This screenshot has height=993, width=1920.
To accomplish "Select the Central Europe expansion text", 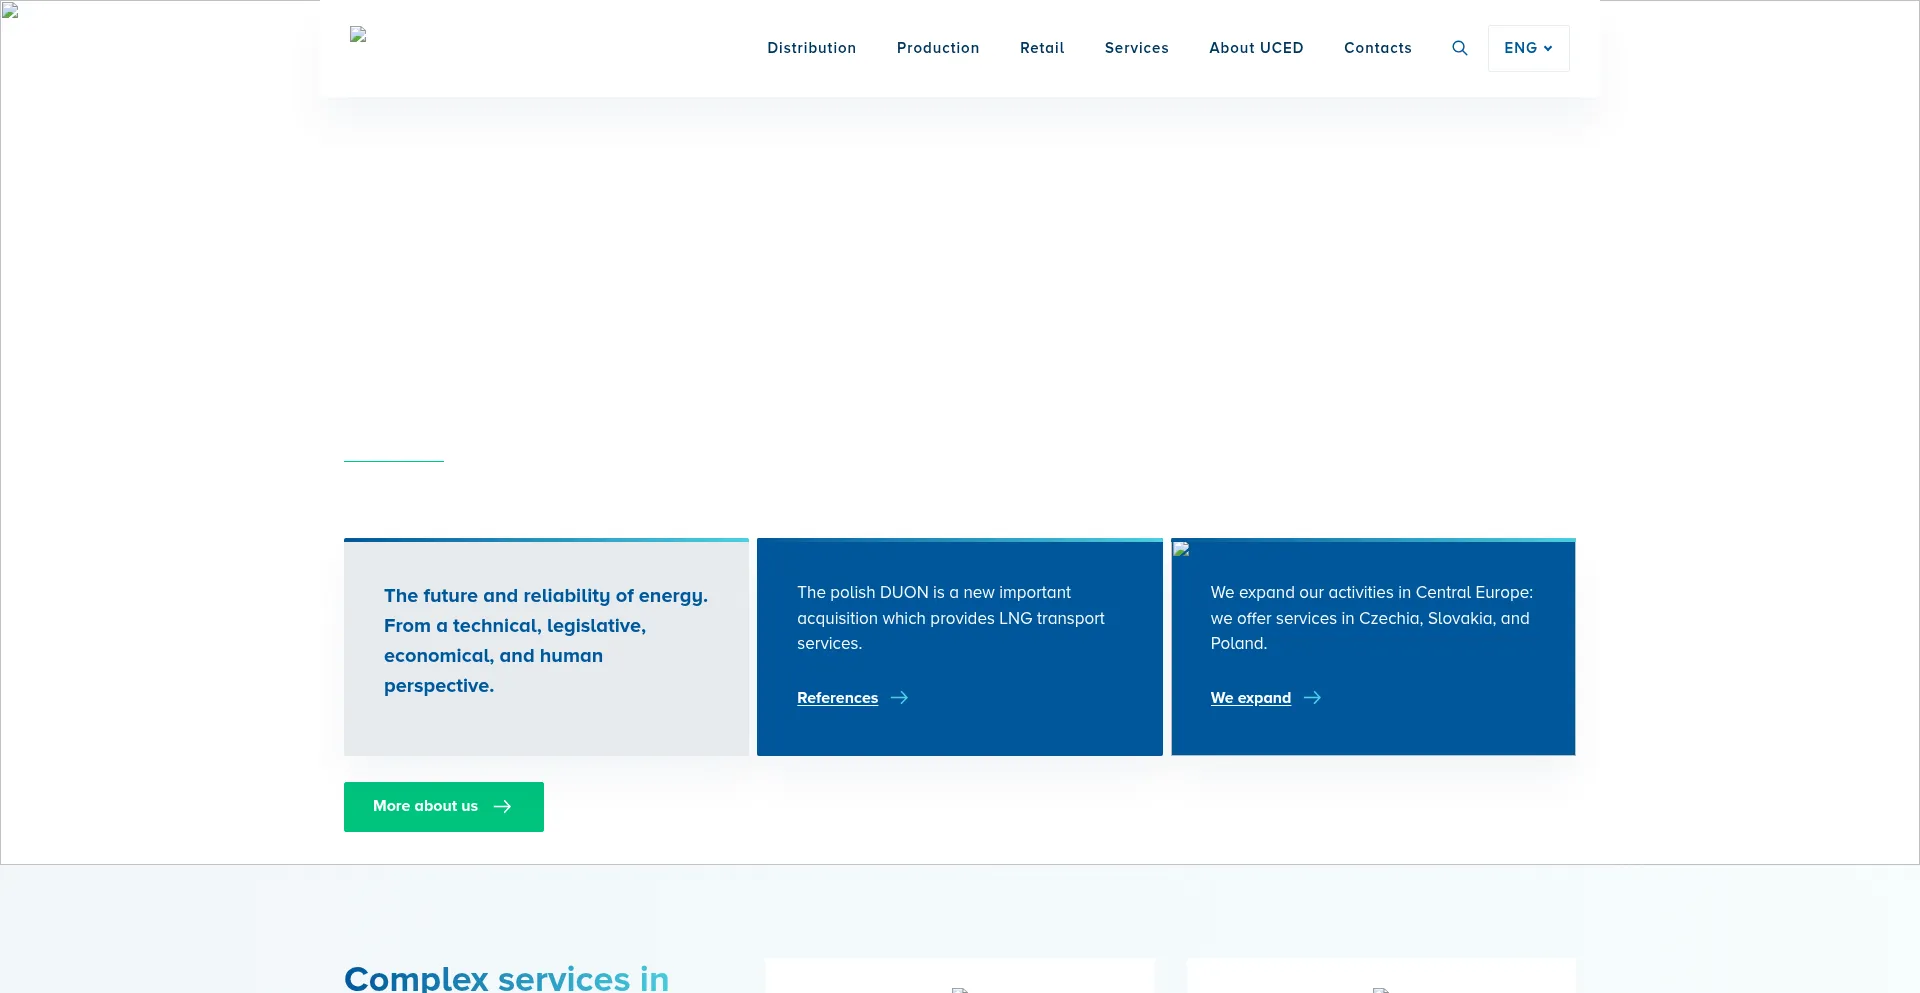I will tap(1371, 618).
